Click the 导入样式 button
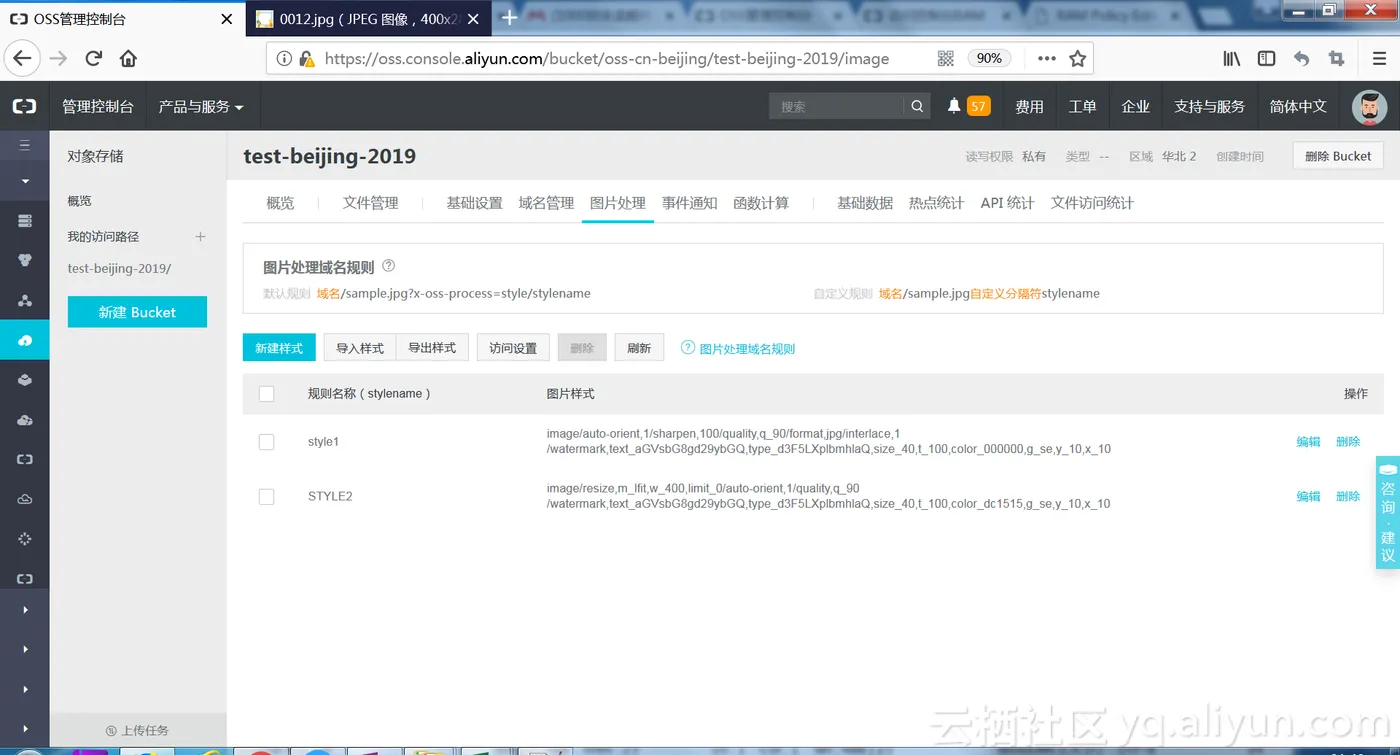Screen dimensions: 1400x755 pos(360,348)
